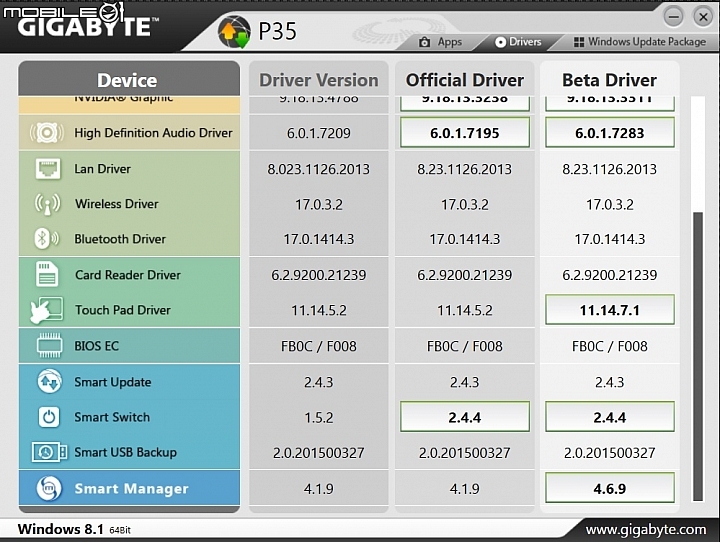Select the Touch Pad Driver label
The height and width of the screenshot is (542, 720).
(x=123, y=310)
